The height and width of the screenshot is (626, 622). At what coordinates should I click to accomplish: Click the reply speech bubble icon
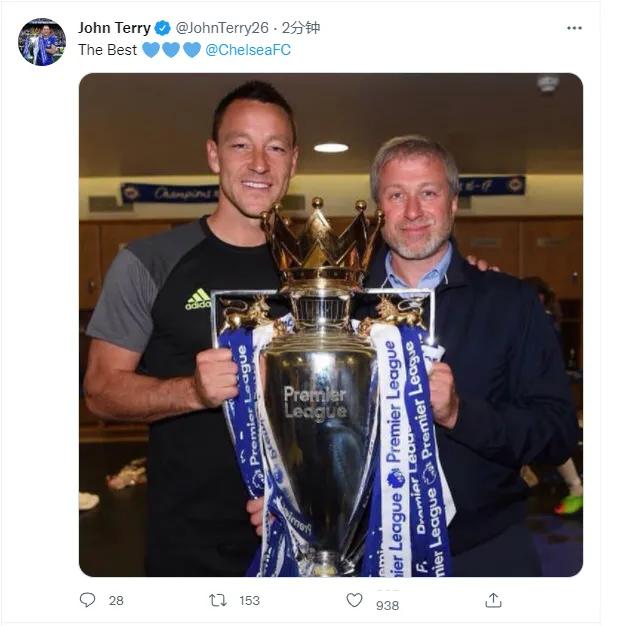tap(88, 600)
